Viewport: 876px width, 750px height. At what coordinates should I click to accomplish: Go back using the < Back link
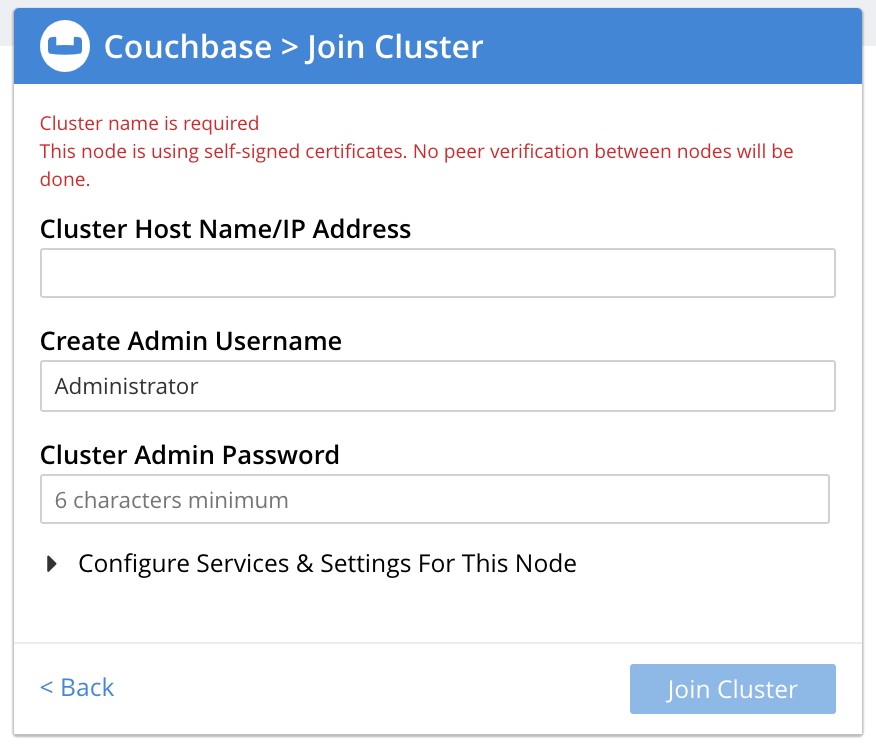point(77,687)
